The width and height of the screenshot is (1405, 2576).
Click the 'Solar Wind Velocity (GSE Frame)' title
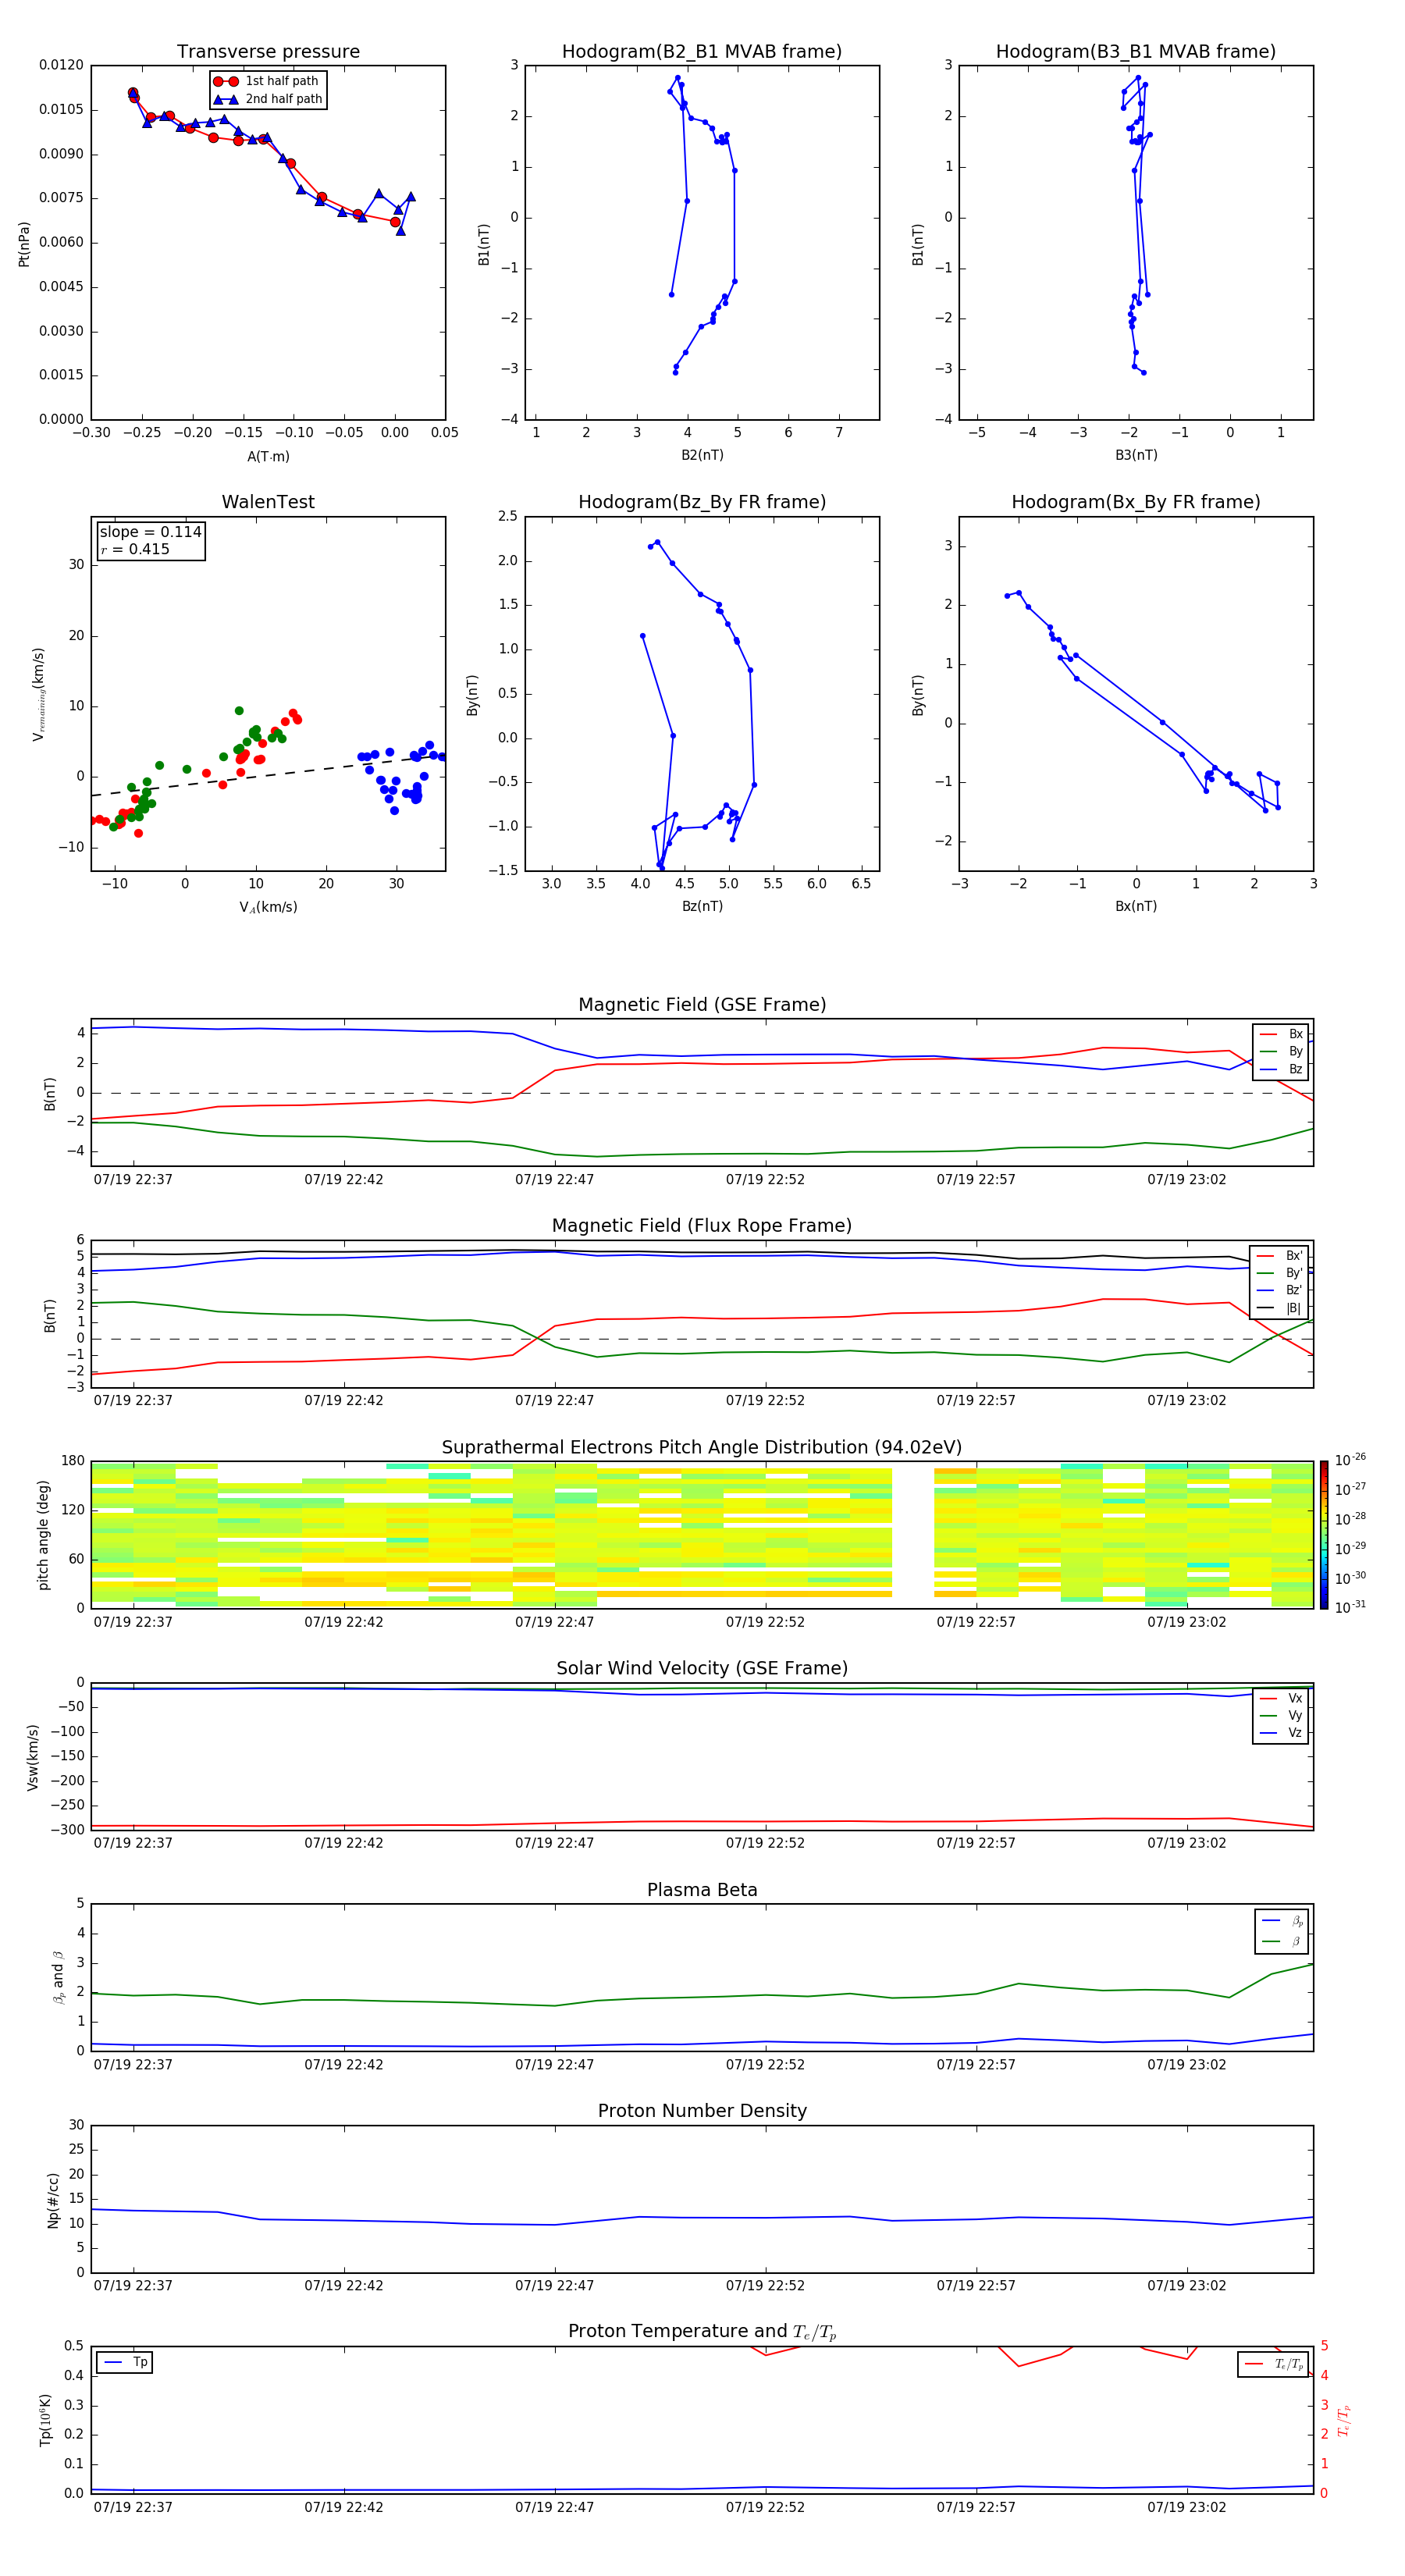[702, 1668]
